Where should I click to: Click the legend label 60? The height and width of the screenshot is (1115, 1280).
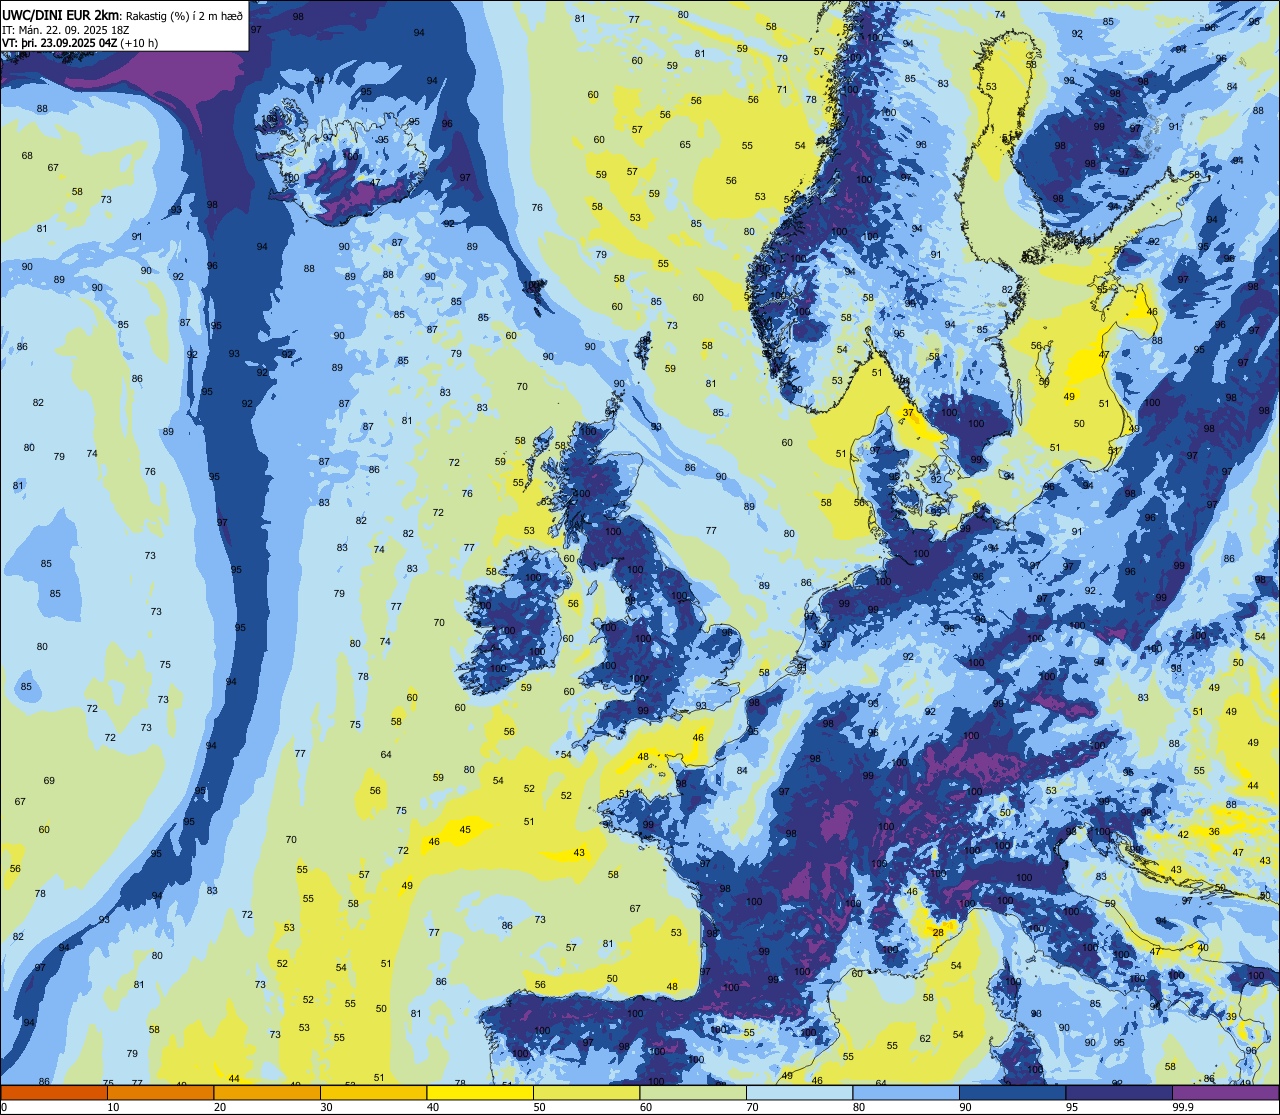[645, 1107]
